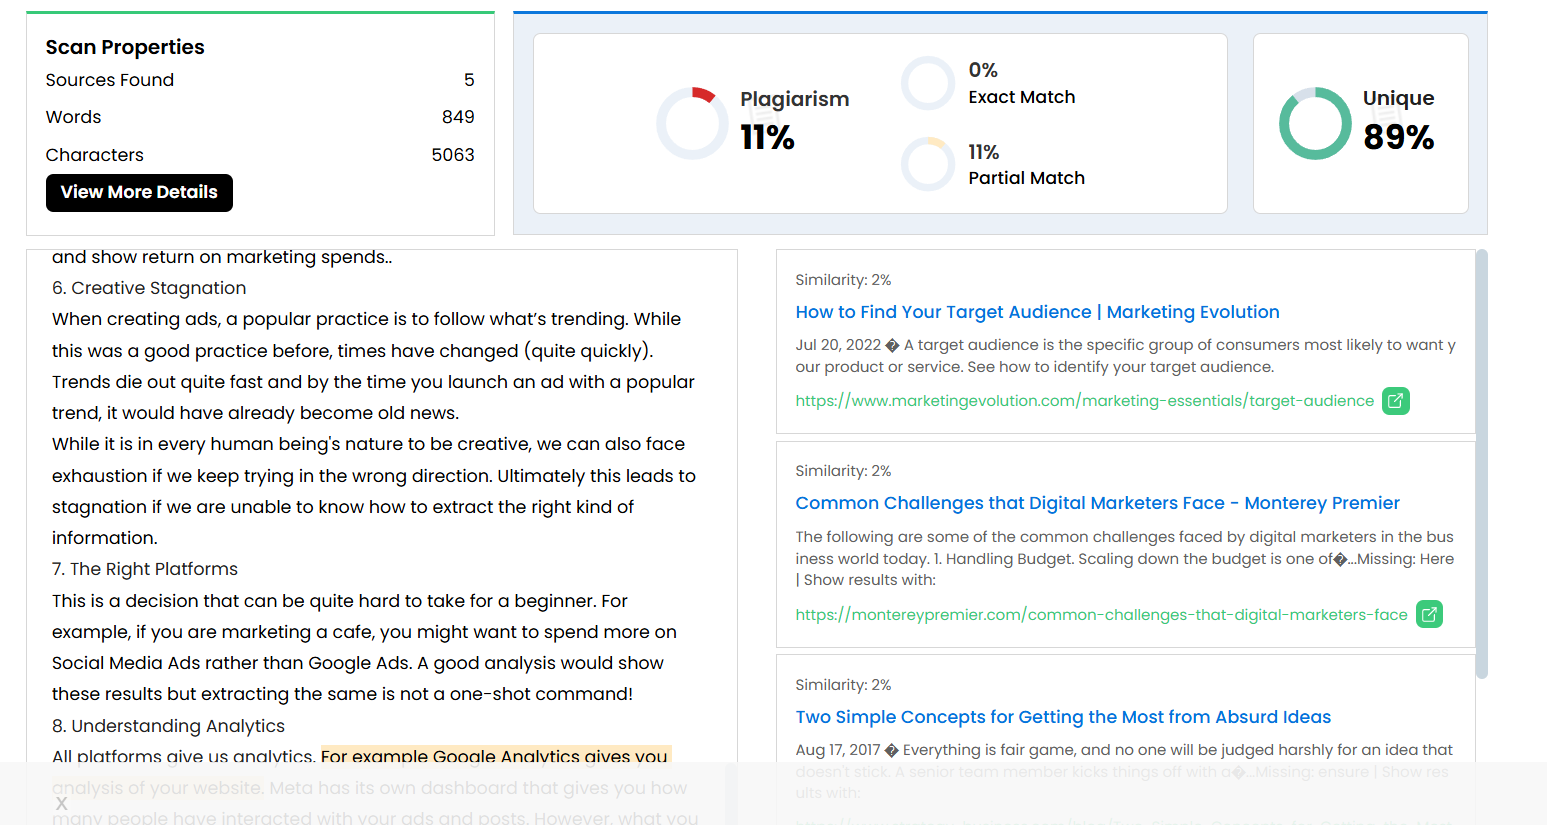Select the highlighted 'For example Google Analytics' sentence

(x=495, y=756)
